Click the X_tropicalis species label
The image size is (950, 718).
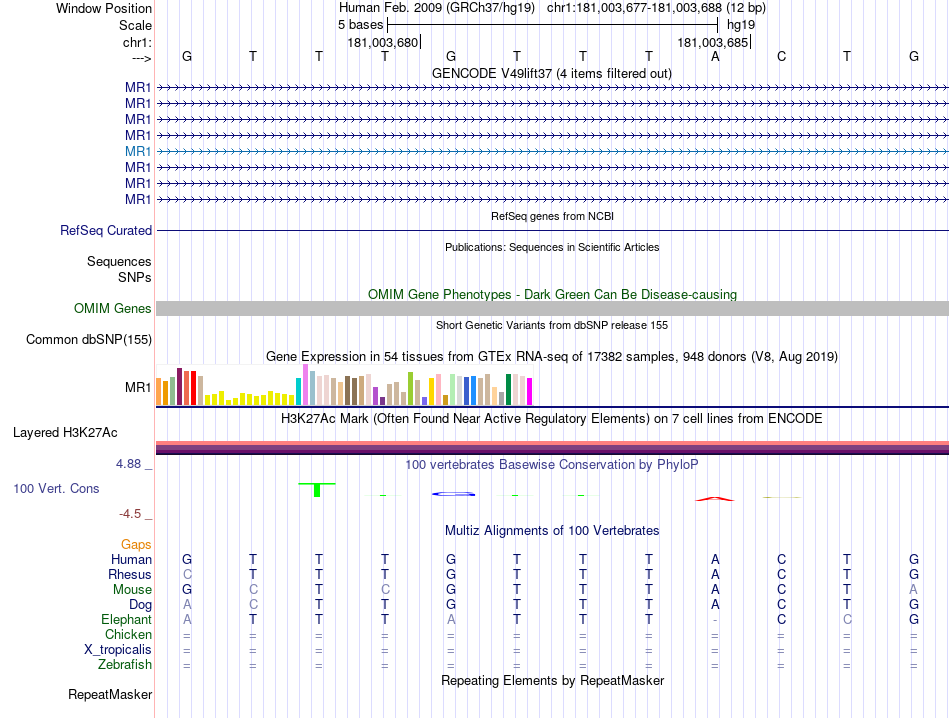[x=118, y=650]
